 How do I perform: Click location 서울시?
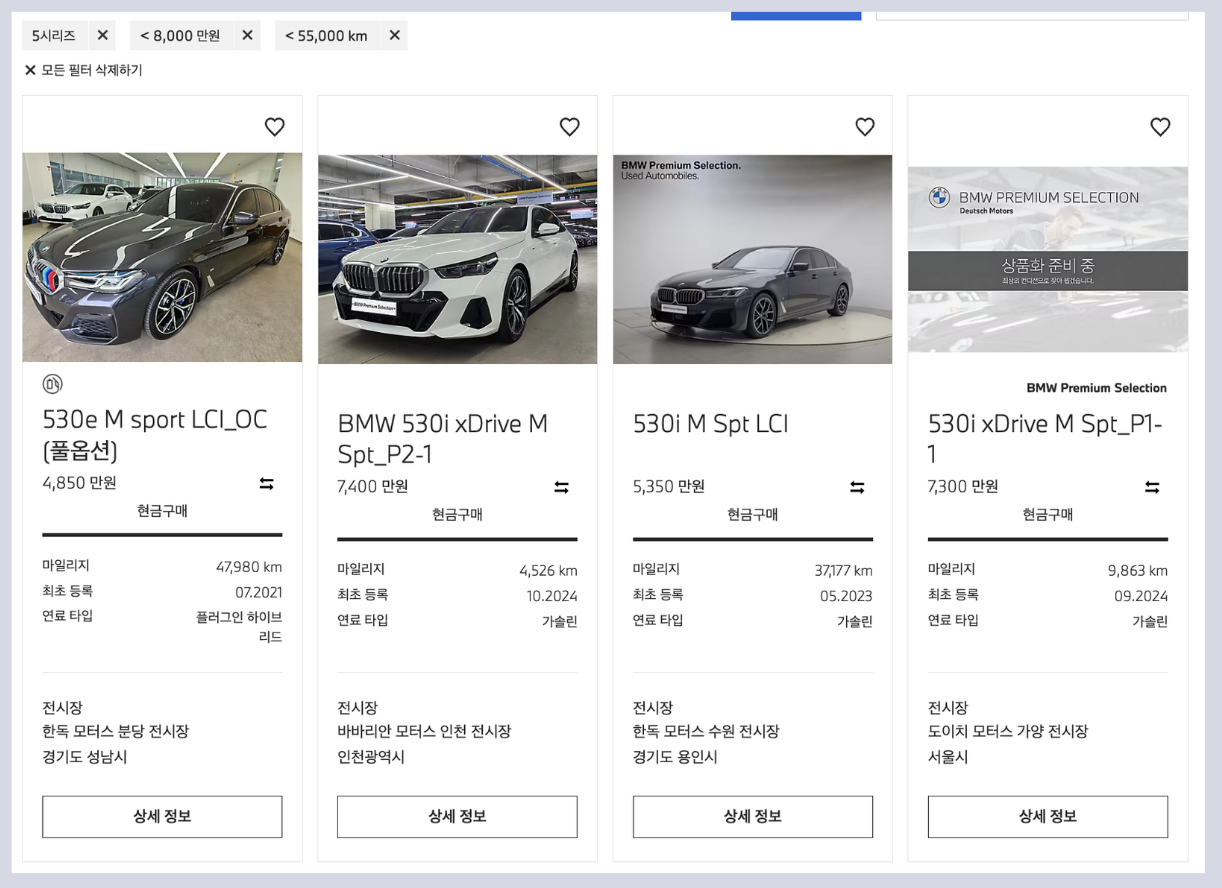(x=948, y=757)
